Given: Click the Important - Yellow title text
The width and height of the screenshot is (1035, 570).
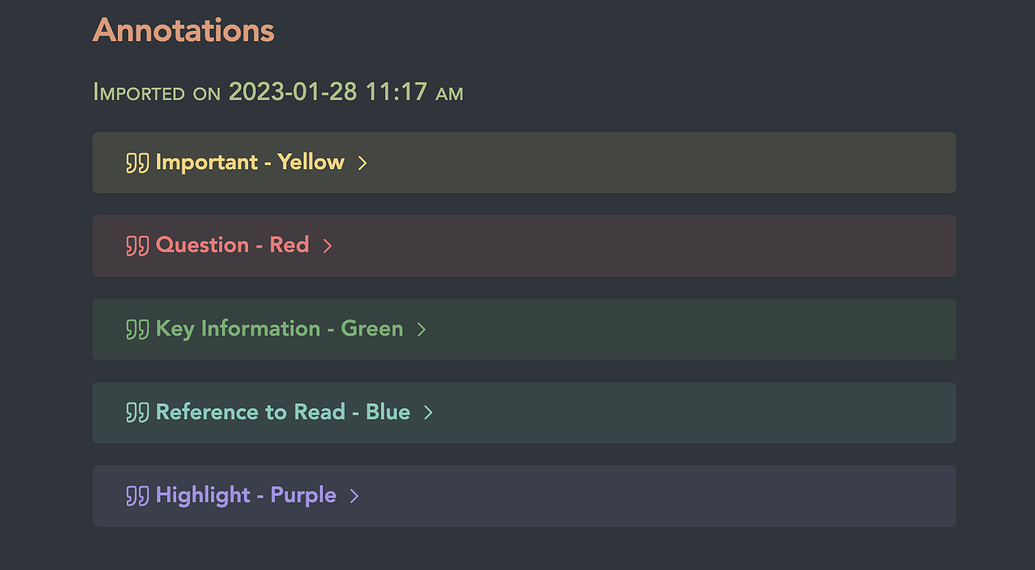Looking at the screenshot, I should [250, 162].
